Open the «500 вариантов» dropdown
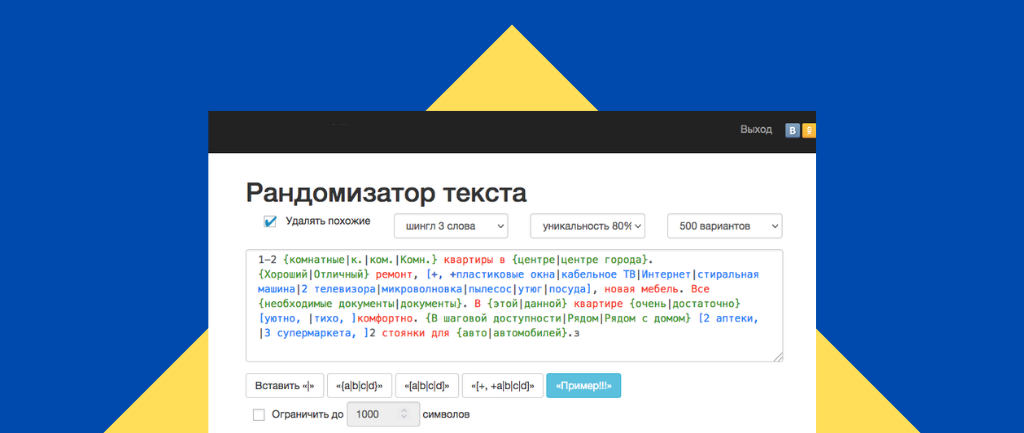The width and height of the screenshot is (1024, 433). (724, 226)
